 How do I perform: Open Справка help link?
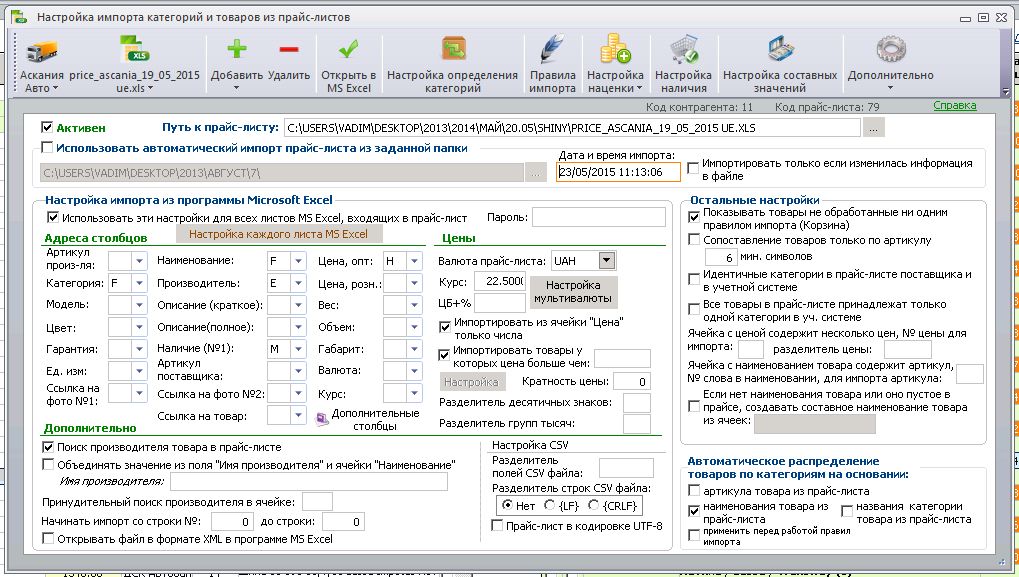[955, 105]
